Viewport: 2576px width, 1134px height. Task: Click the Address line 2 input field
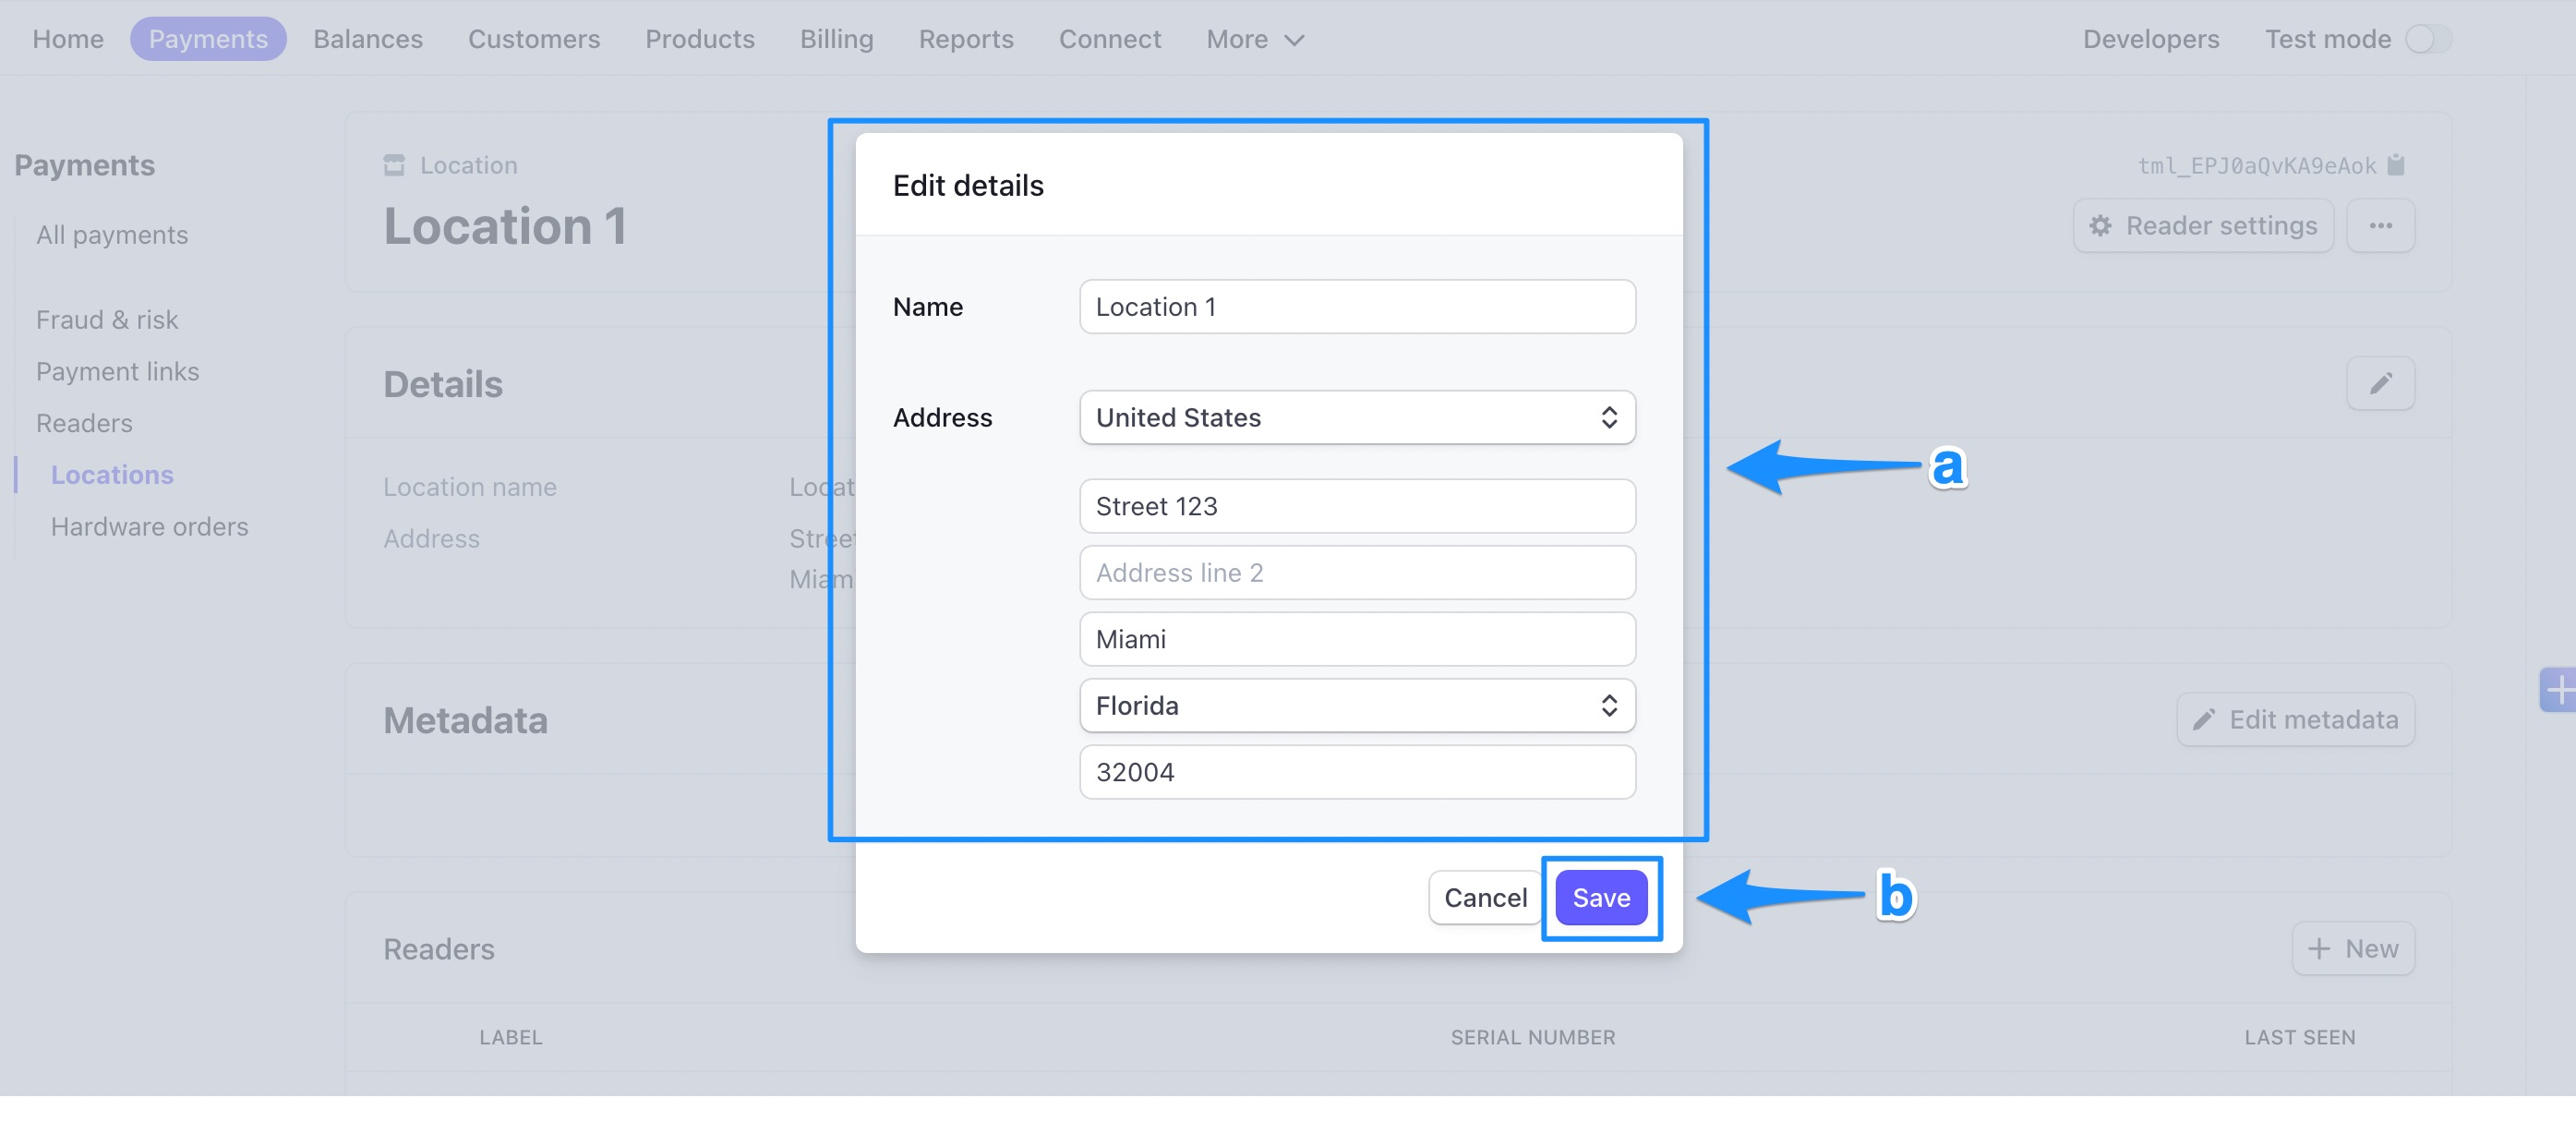pyautogui.click(x=1356, y=572)
